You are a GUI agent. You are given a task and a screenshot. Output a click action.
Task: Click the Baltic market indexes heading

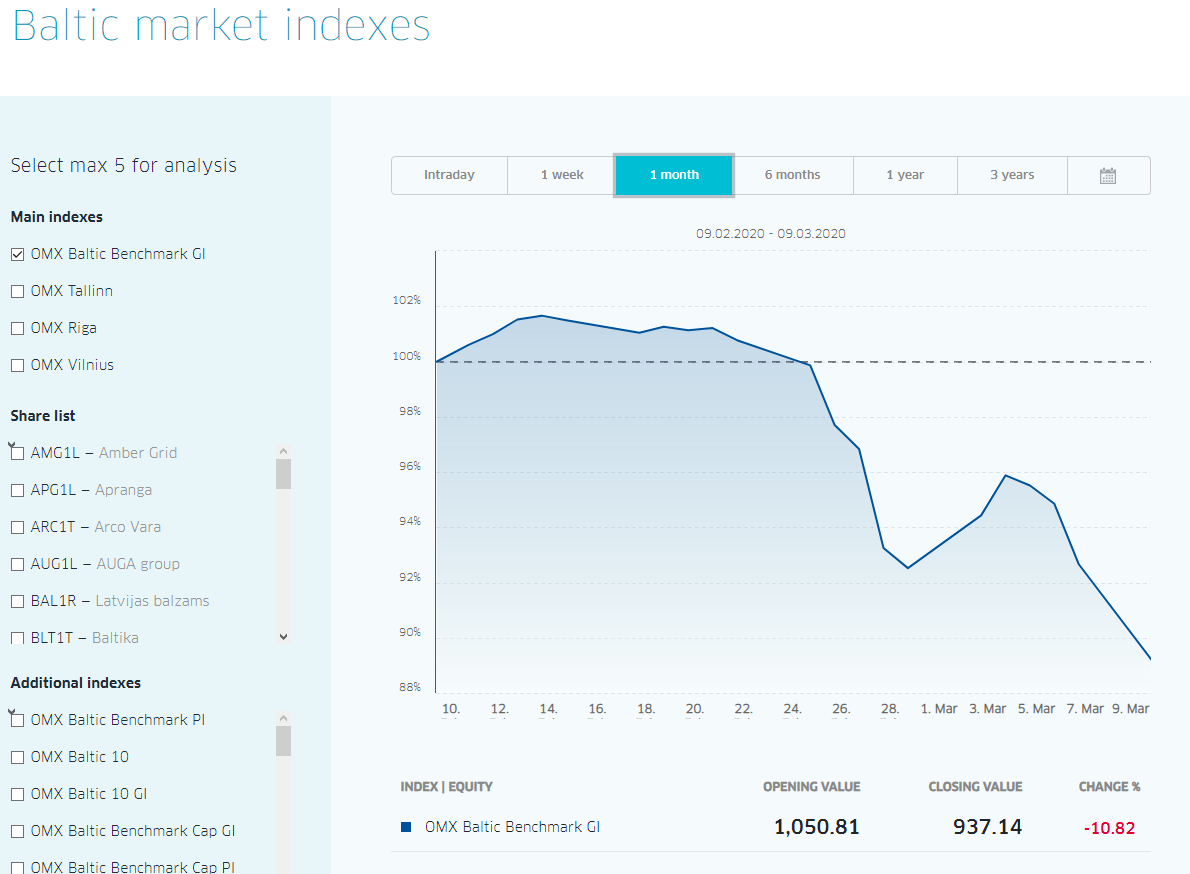[x=222, y=26]
